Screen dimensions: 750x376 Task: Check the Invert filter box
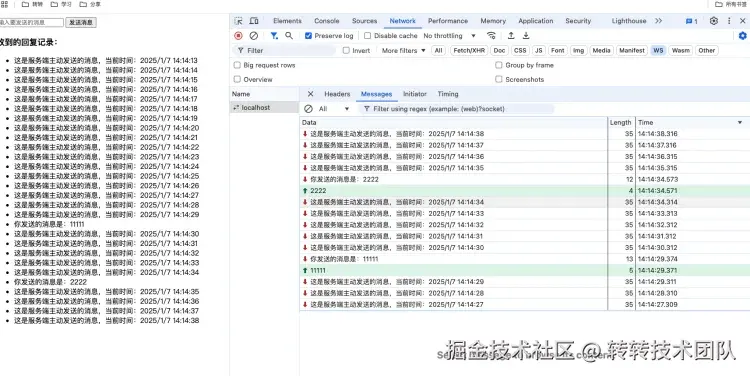click(346, 51)
